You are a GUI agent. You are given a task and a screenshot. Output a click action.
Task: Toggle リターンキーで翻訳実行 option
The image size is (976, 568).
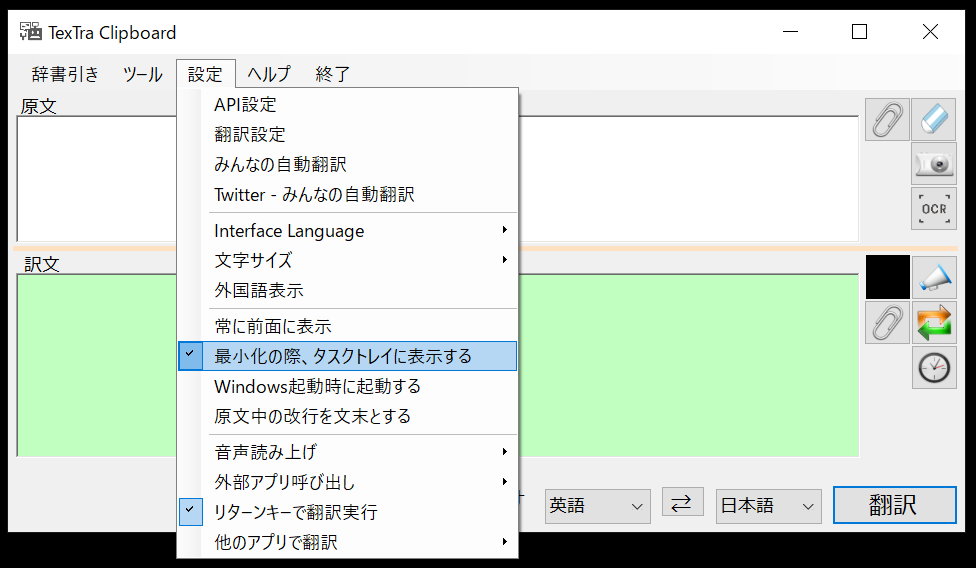[x=347, y=512]
